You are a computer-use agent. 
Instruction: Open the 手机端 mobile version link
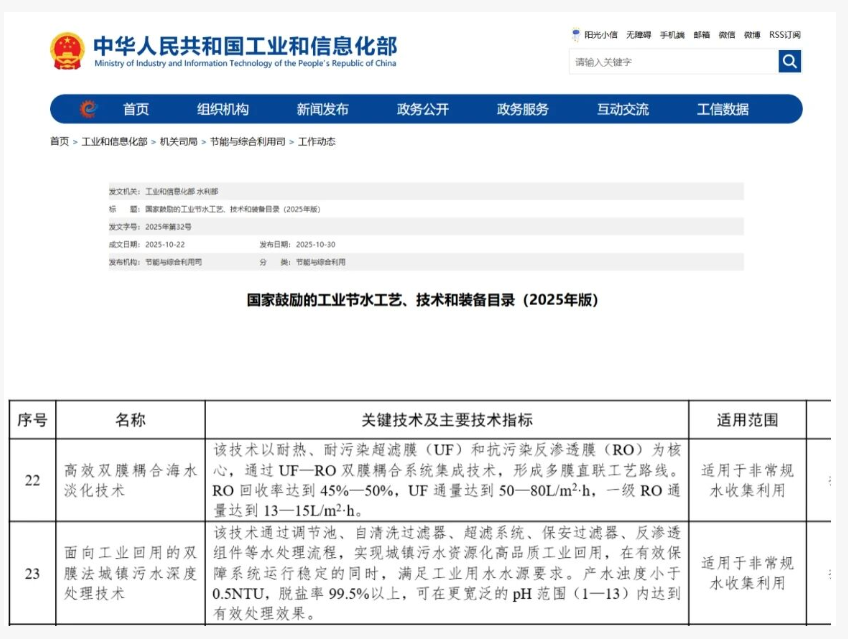[673, 35]
